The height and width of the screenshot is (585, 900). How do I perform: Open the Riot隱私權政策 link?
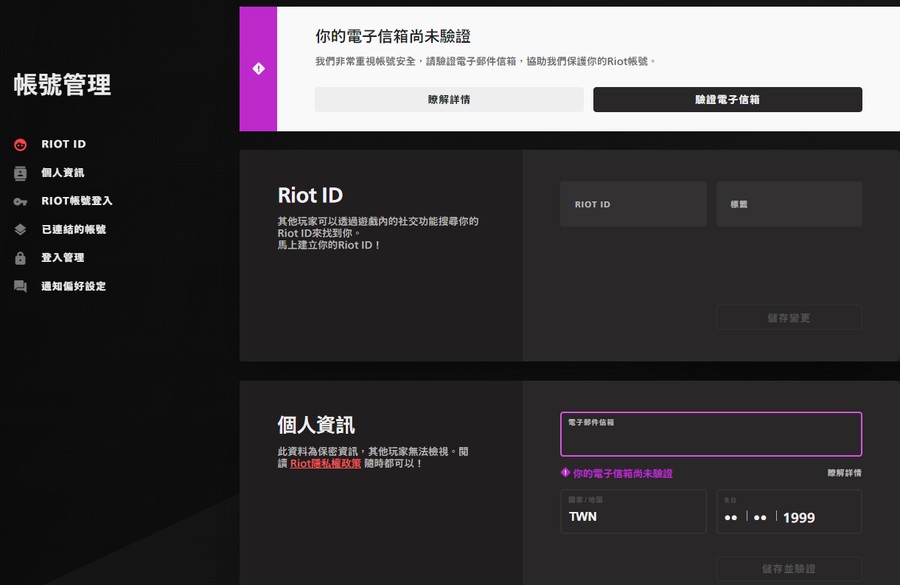325,463
